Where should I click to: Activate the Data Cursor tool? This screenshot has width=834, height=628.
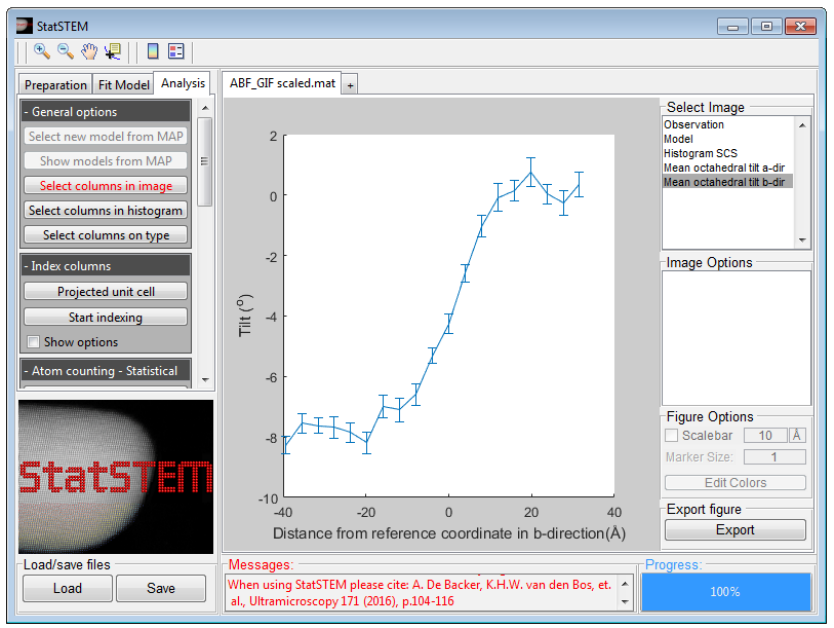coord(113,52)
